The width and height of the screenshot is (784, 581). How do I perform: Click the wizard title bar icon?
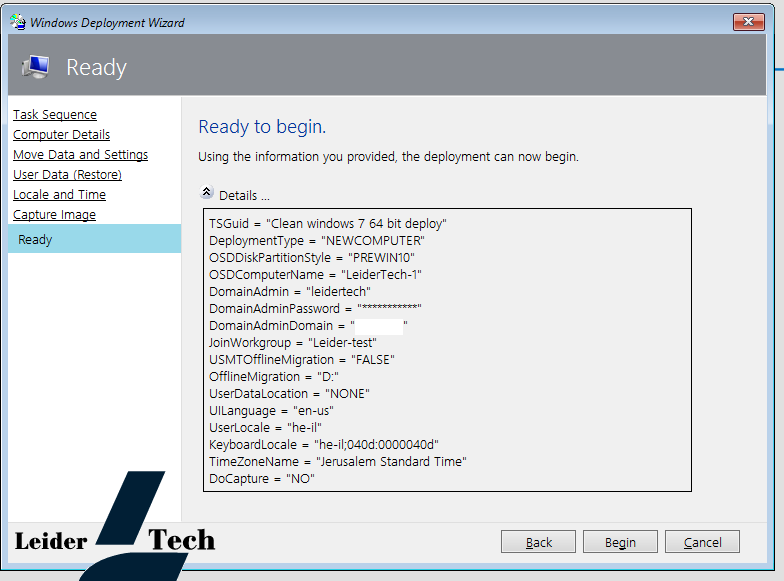click(x=18, y=22)
